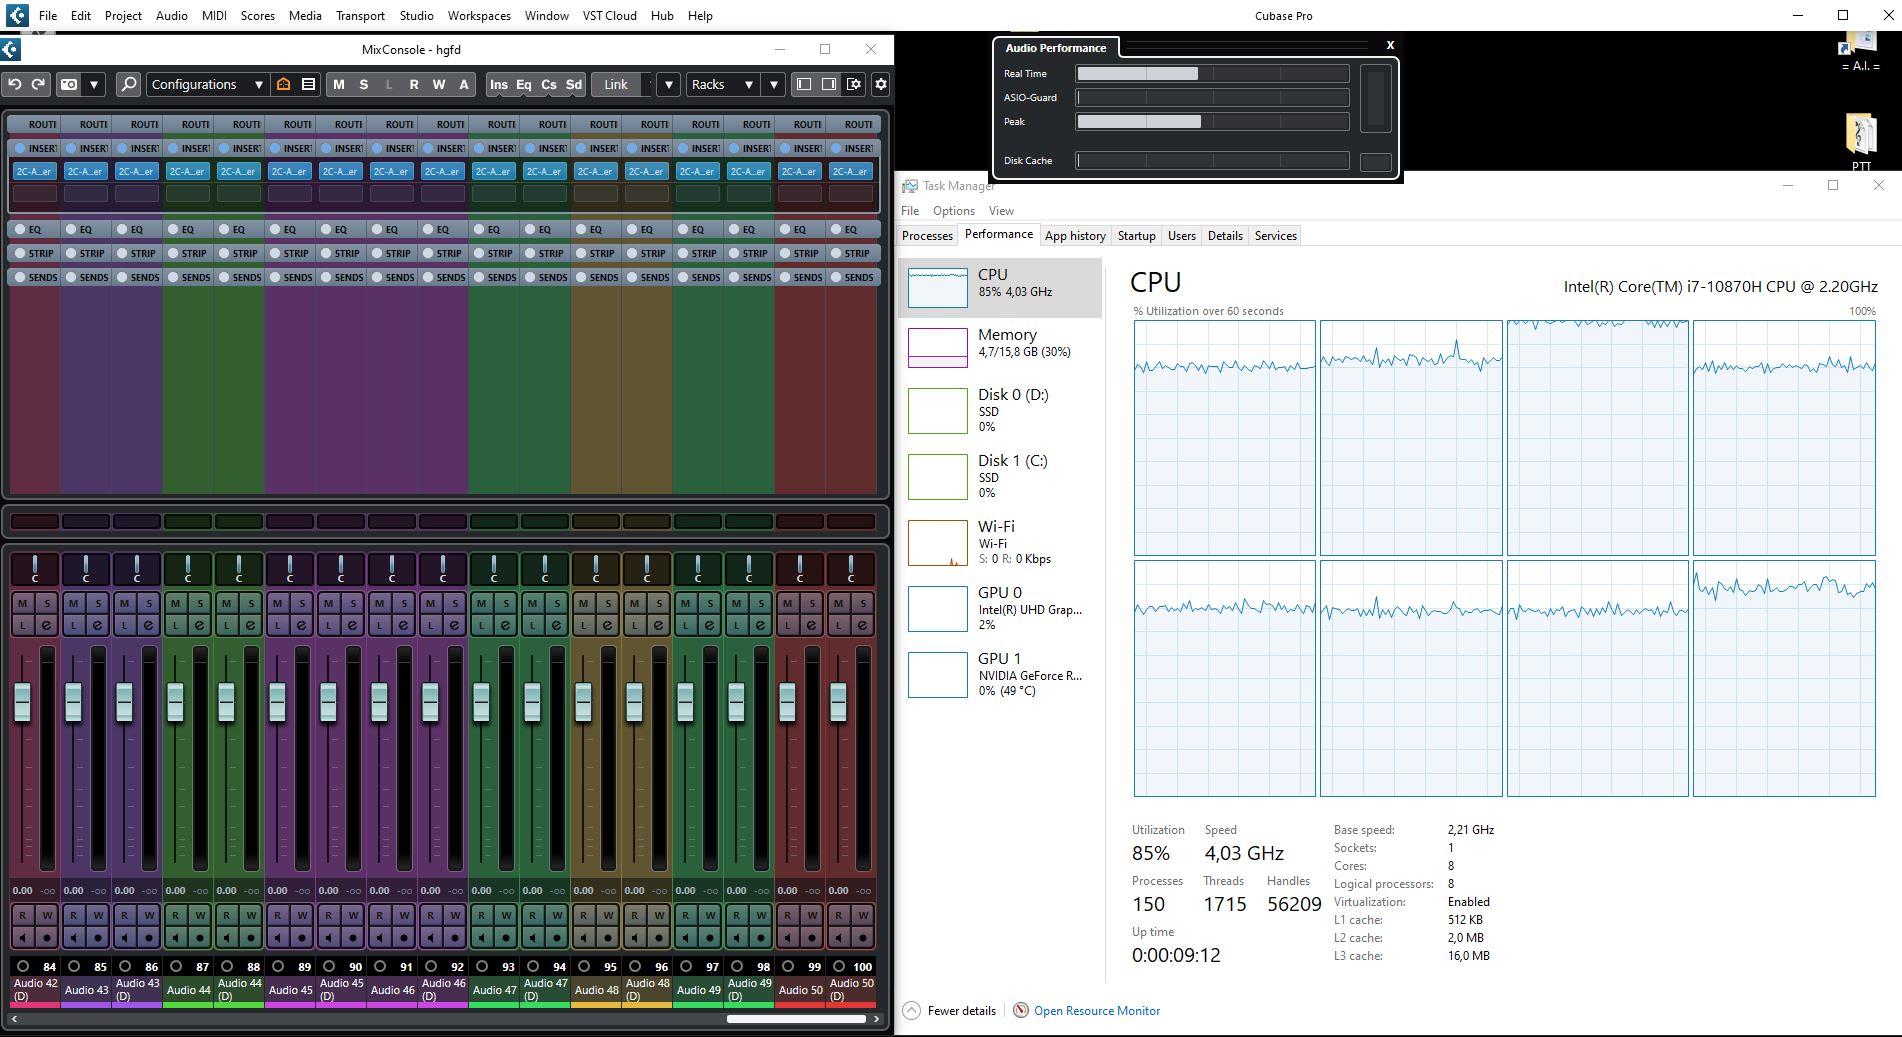Click the volume fader of channel 84
This screenshot has width=1902, height=1037.
[22, 701]
